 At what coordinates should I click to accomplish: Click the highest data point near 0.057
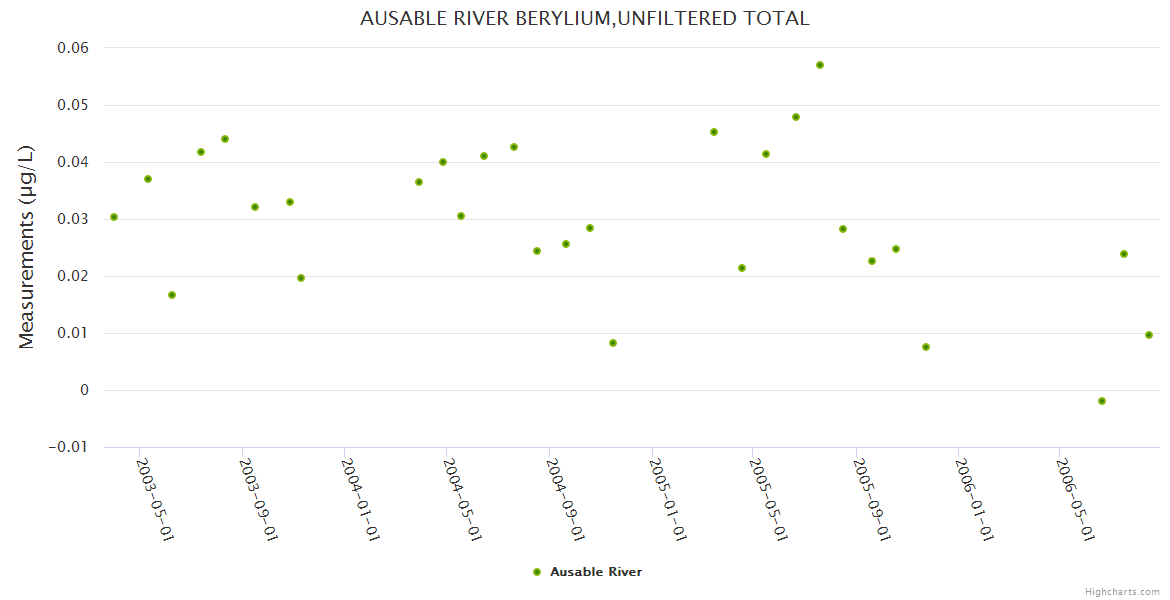coord(820,65)
